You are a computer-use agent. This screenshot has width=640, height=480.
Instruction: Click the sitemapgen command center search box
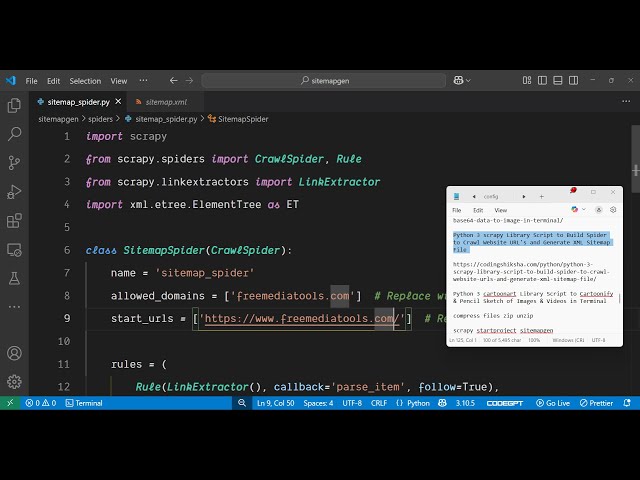pyautogui.click(x=324, y=80)
